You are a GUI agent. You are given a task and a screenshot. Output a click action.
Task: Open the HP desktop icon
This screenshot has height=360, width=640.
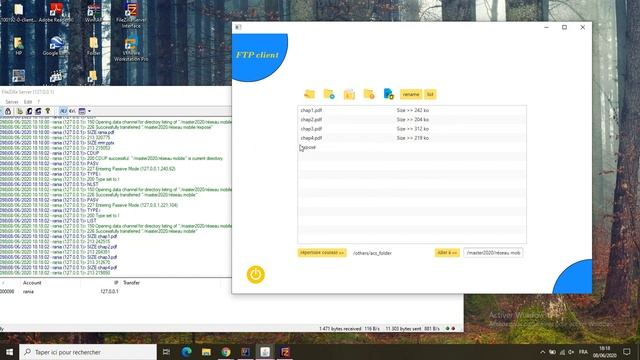(x=18, y=46)
